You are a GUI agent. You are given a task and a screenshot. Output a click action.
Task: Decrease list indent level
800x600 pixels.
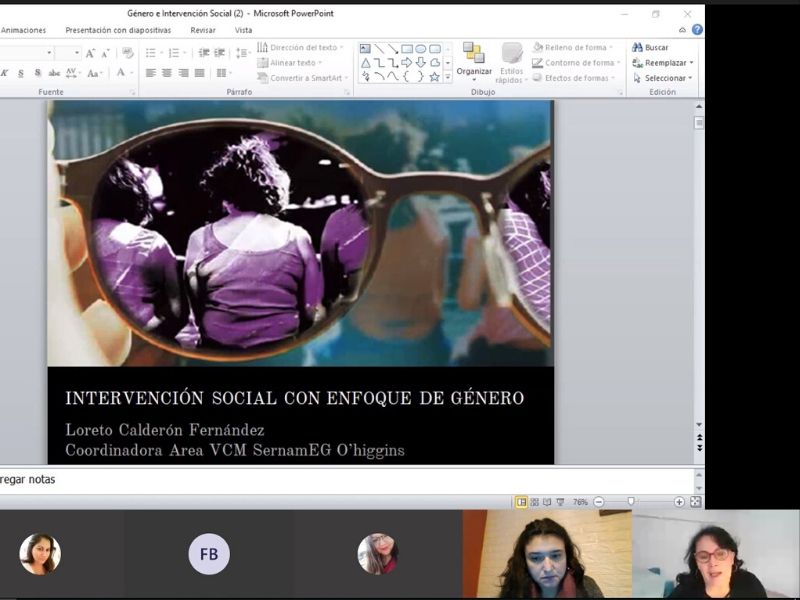point(204,53)
